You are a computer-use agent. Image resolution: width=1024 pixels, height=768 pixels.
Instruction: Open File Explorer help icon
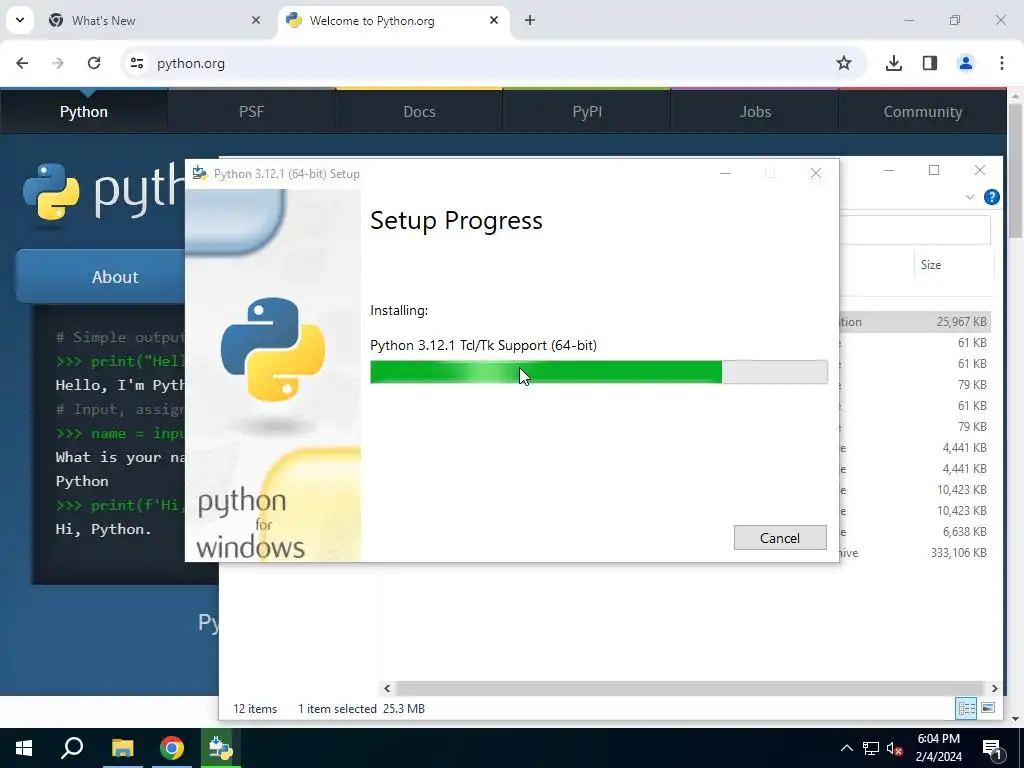click(991, 197)
